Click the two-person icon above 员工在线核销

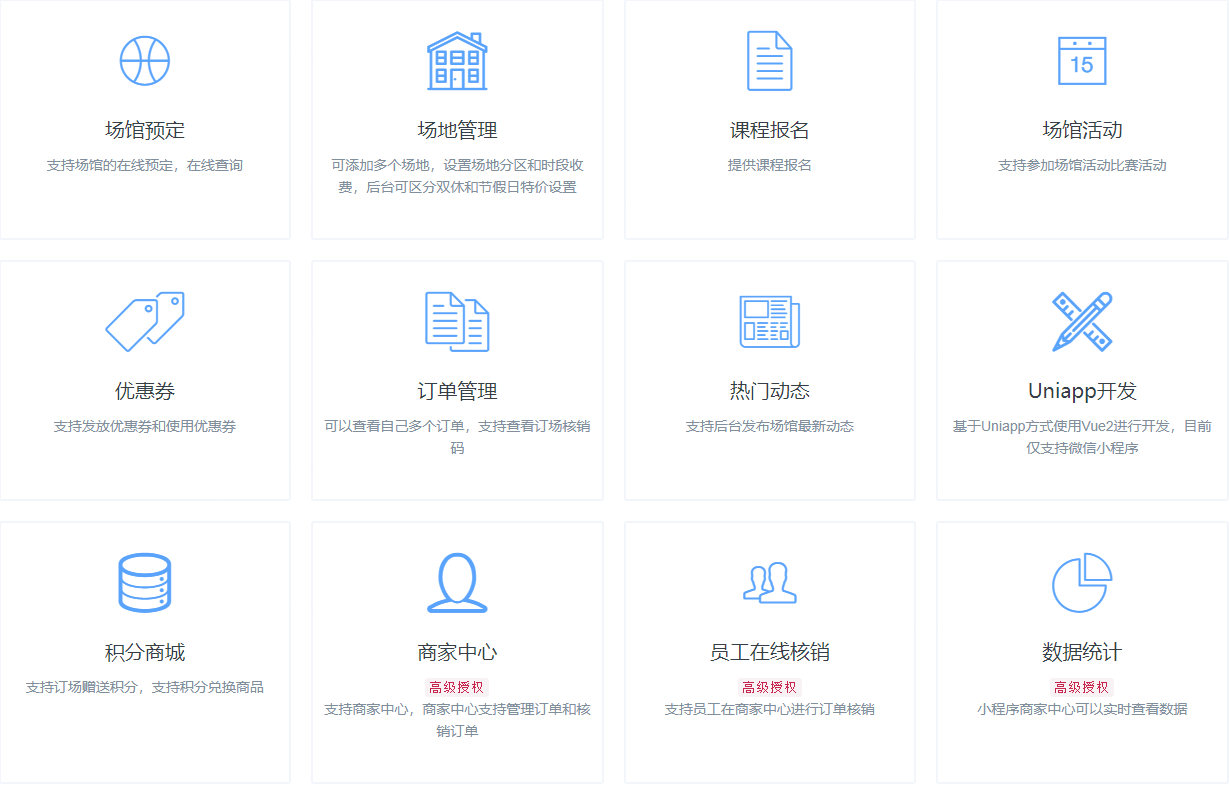pyautogui.click(x=769, y=583)
